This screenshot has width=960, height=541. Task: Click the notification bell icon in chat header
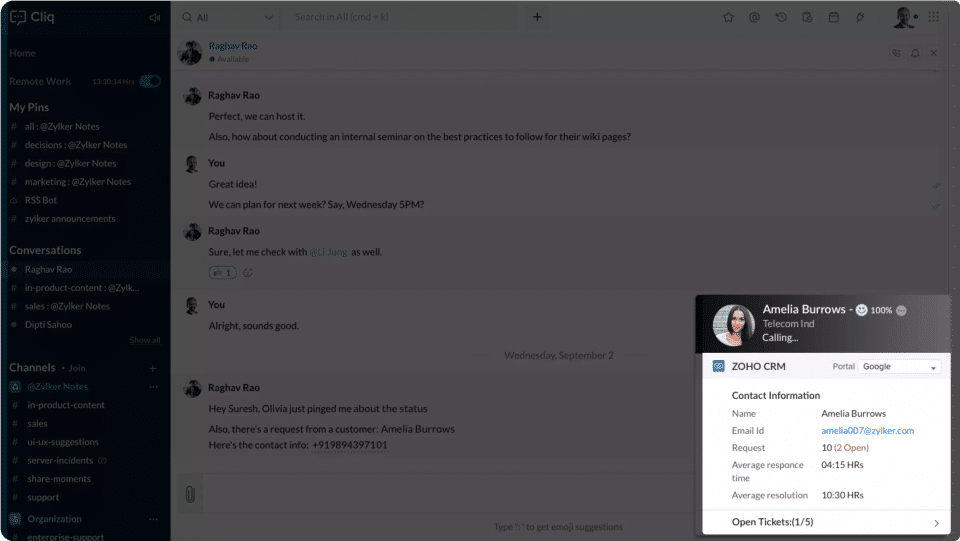click(x=915, y=53)
